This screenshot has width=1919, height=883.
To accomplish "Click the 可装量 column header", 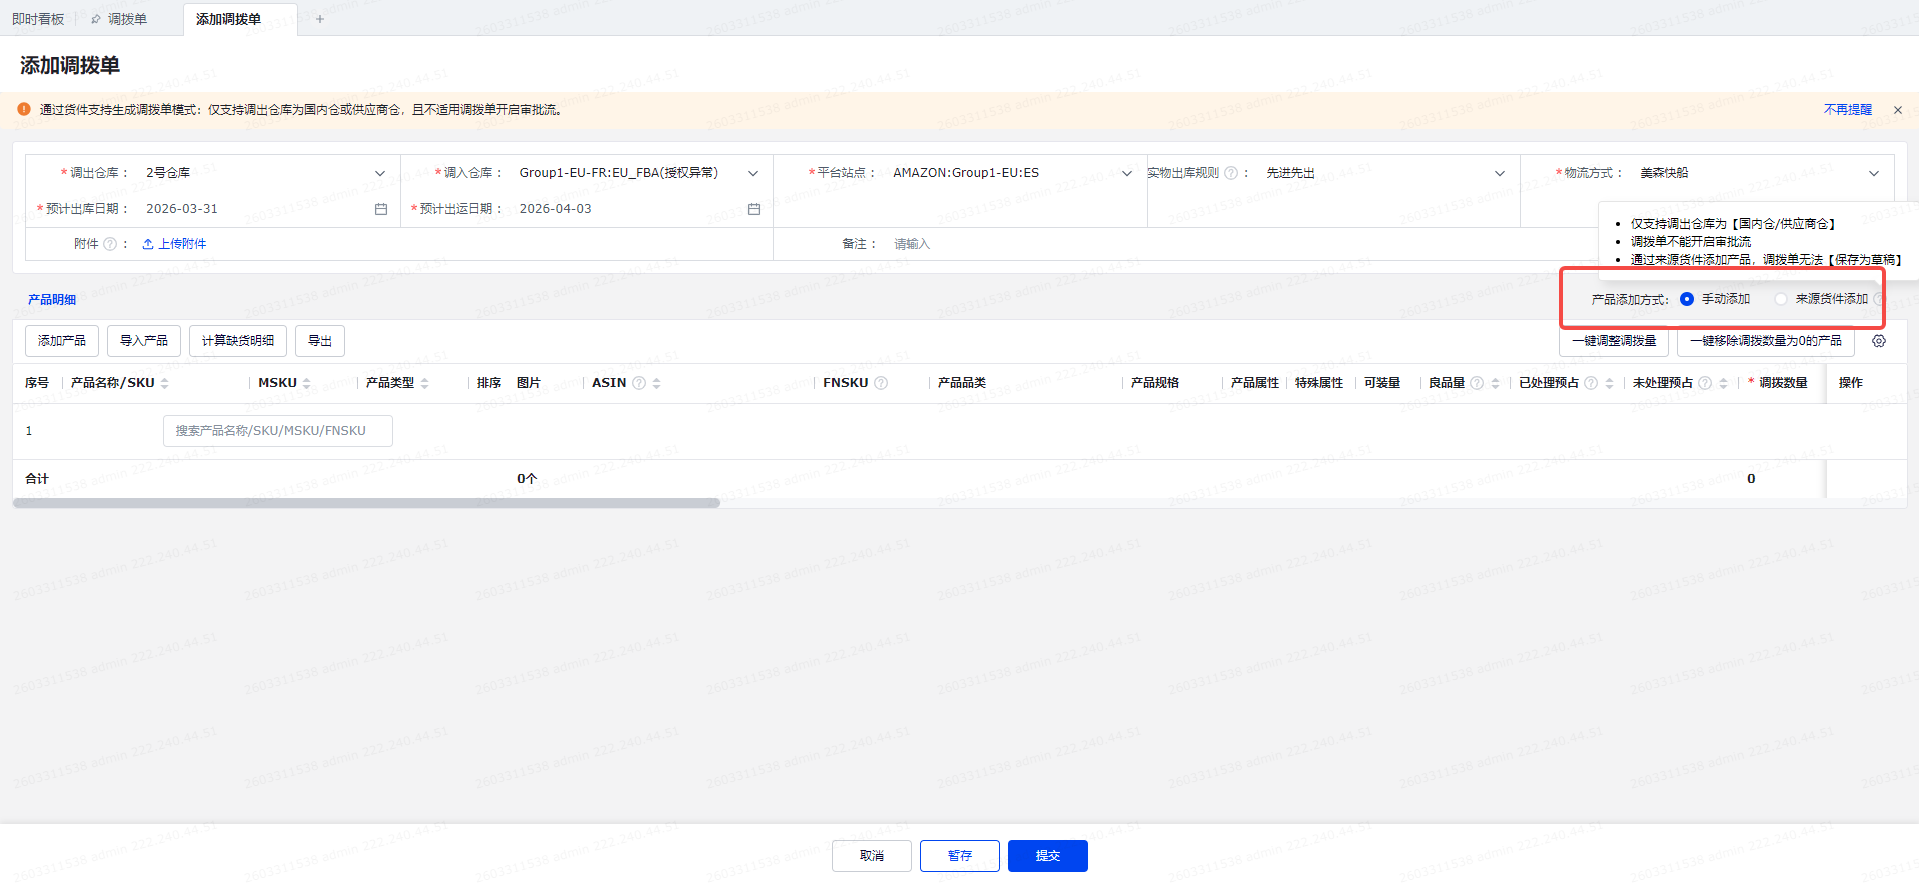I will (x=1382, y=383).
